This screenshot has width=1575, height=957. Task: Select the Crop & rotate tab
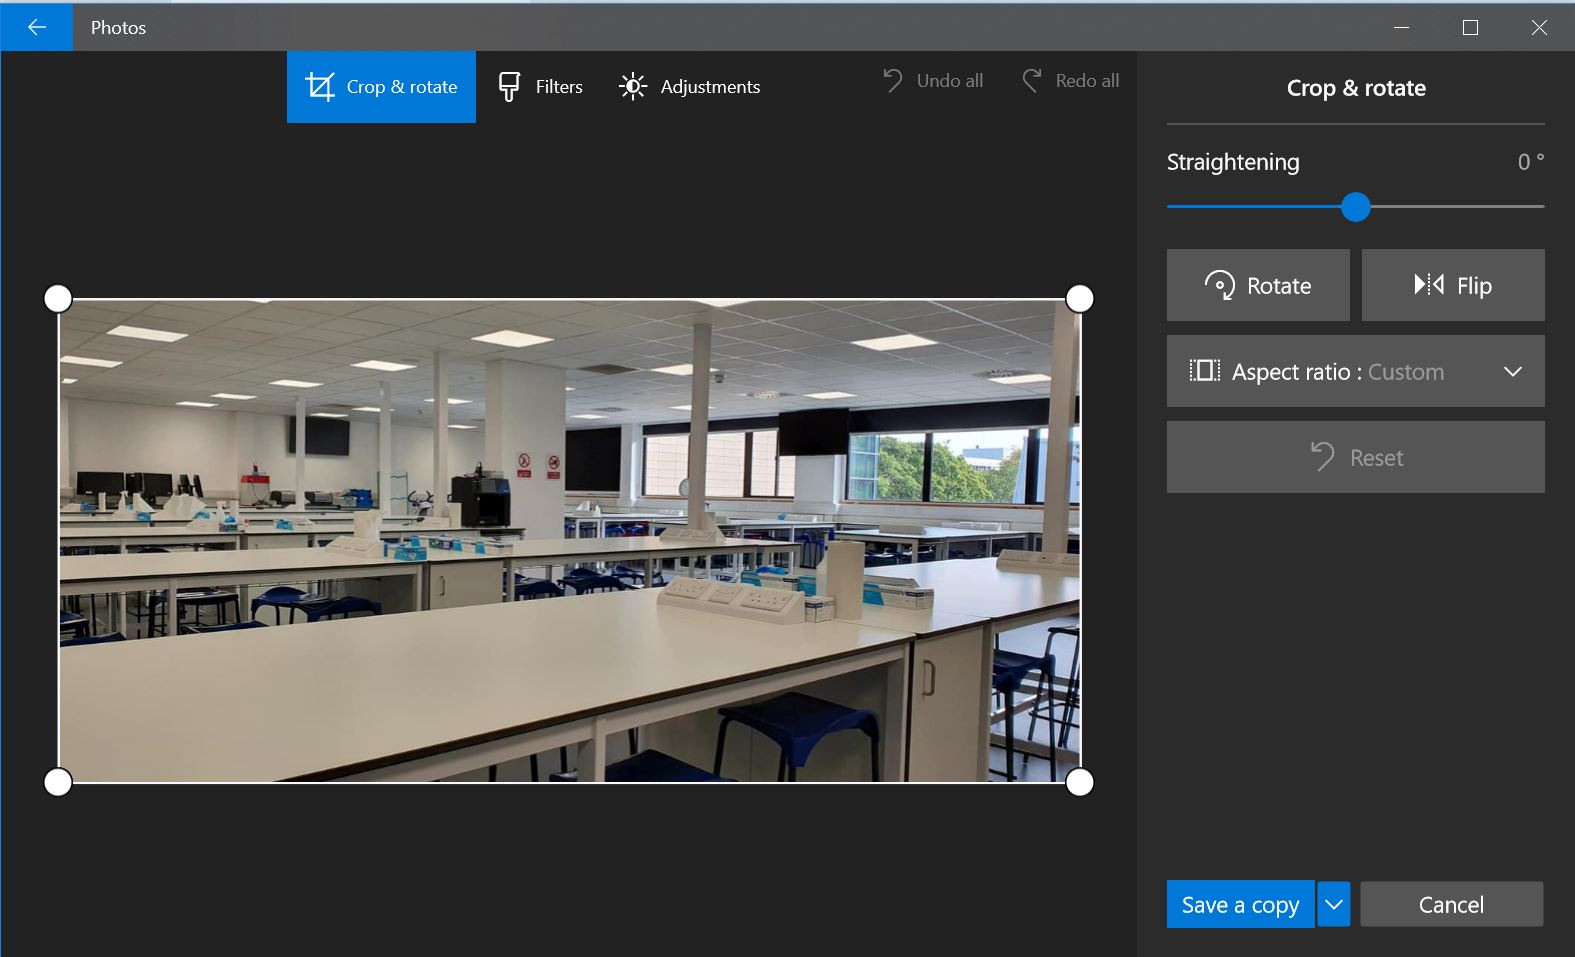tap(381, 87)
